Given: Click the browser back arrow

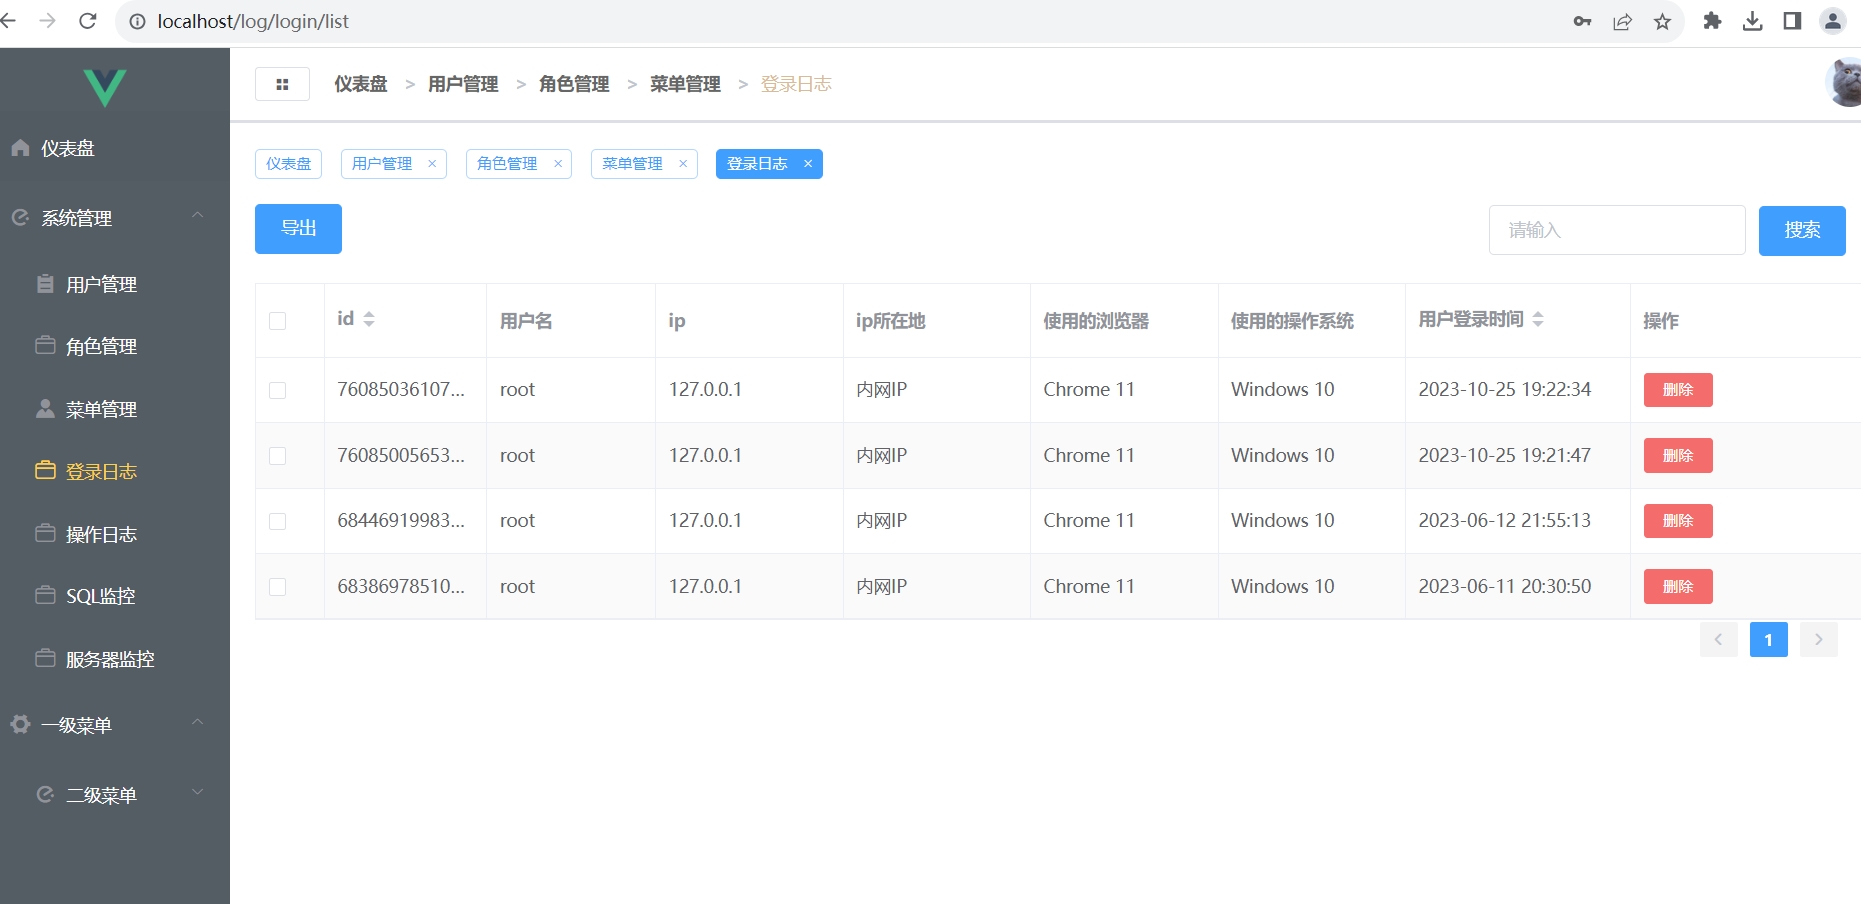Looking at the screenshot, I should point(8,21).
